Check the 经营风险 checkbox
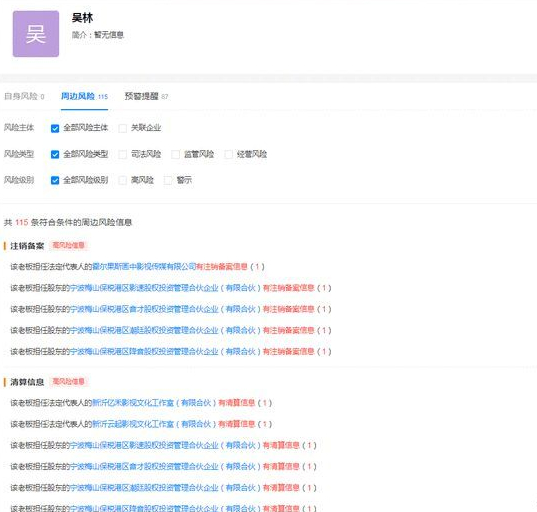The height and width of the screenshot is (512, 537). coord(228,154)
